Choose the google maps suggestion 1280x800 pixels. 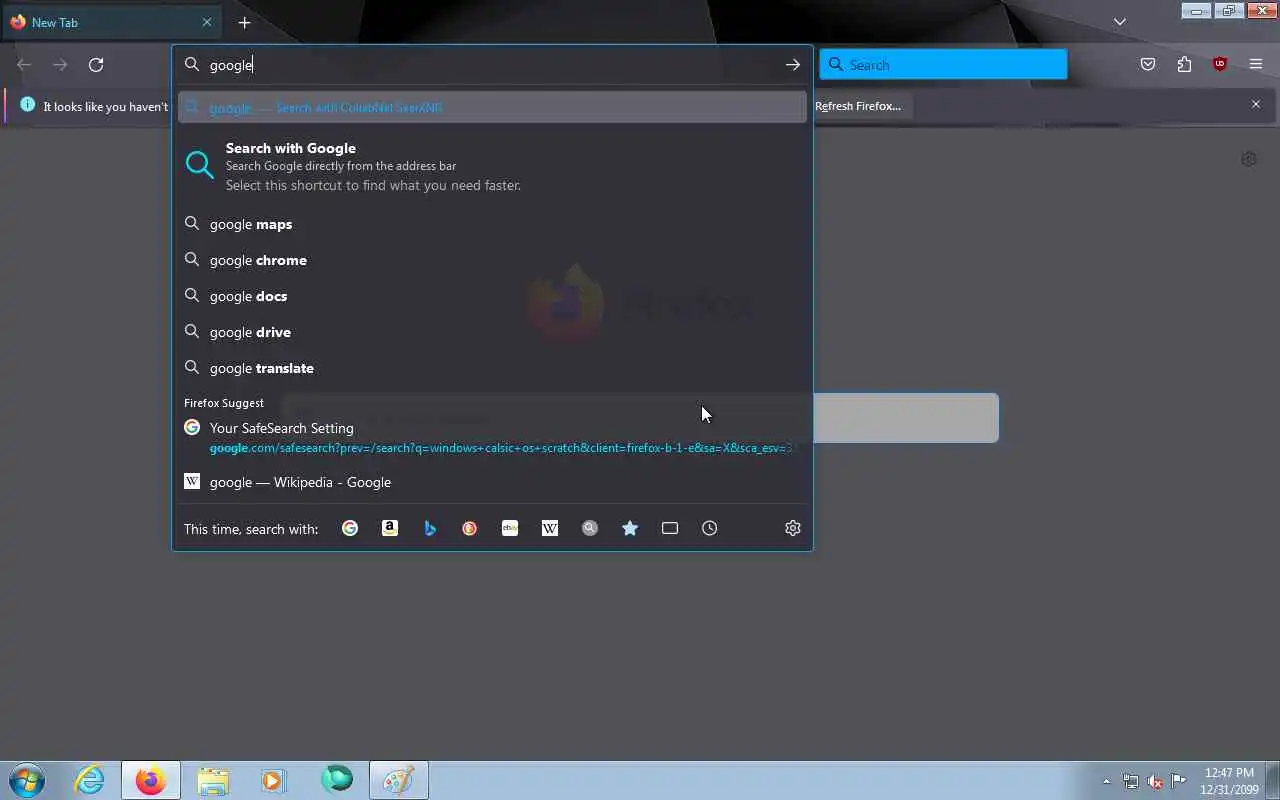[x=492, y=224]
